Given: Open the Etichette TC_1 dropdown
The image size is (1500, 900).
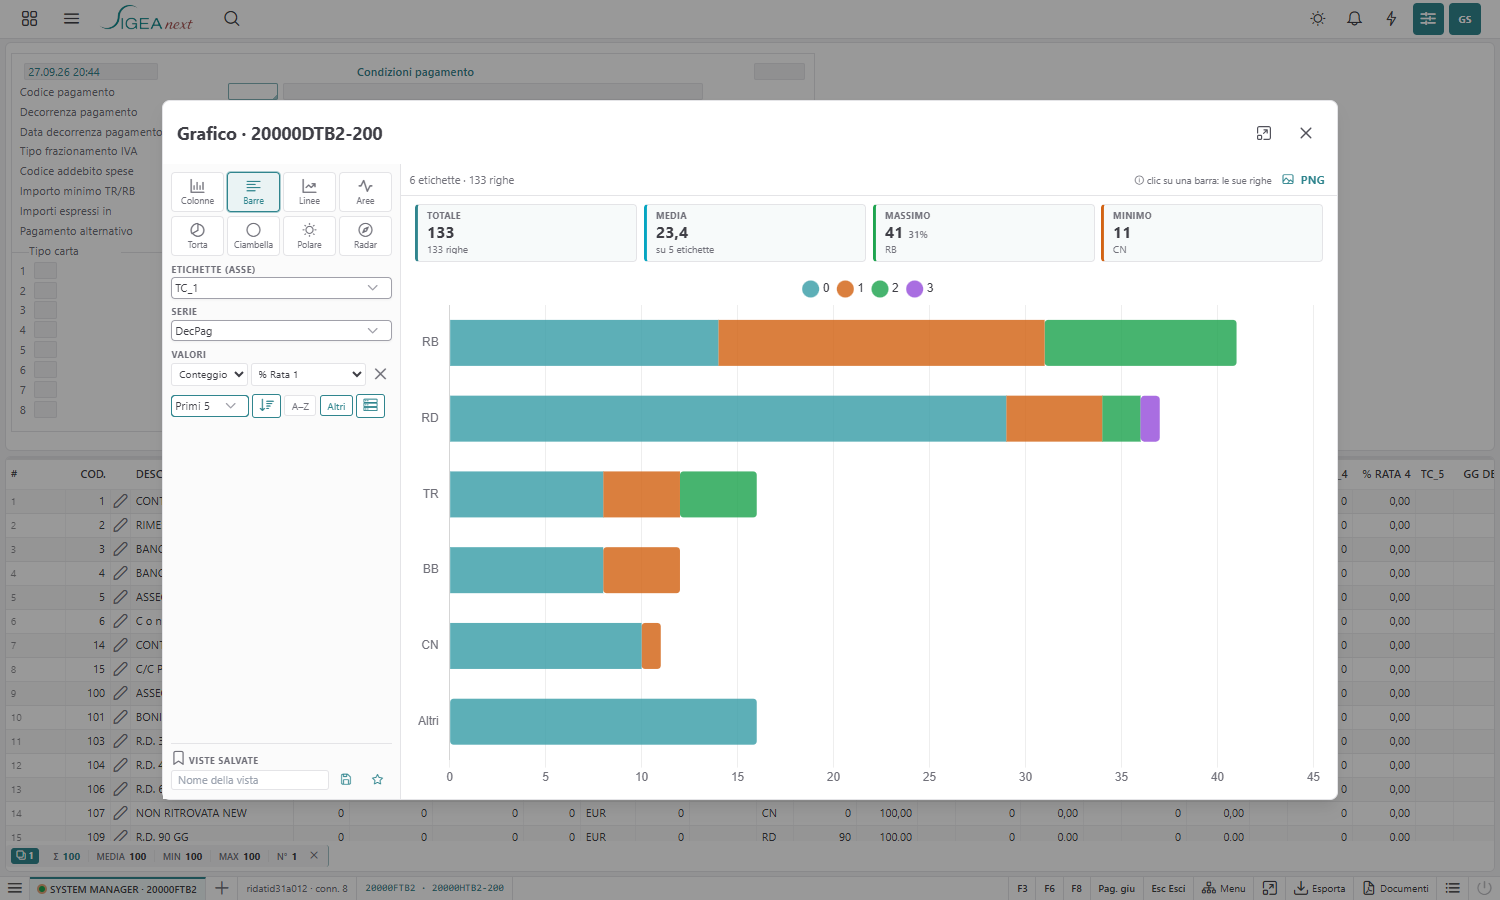Looking at the screenshot, I should 281,288.
